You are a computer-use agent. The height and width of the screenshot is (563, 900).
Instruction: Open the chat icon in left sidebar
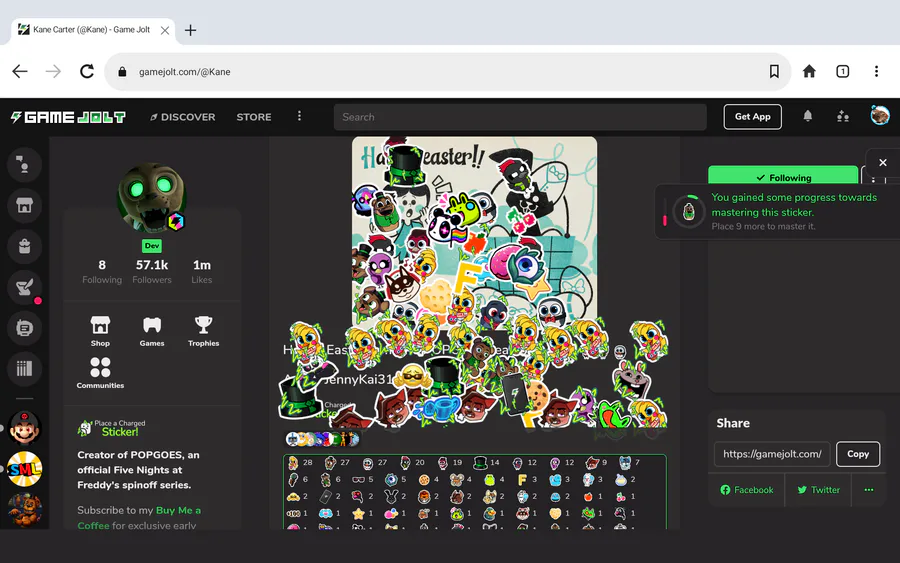pyautogui.click(x=24, y=165)
